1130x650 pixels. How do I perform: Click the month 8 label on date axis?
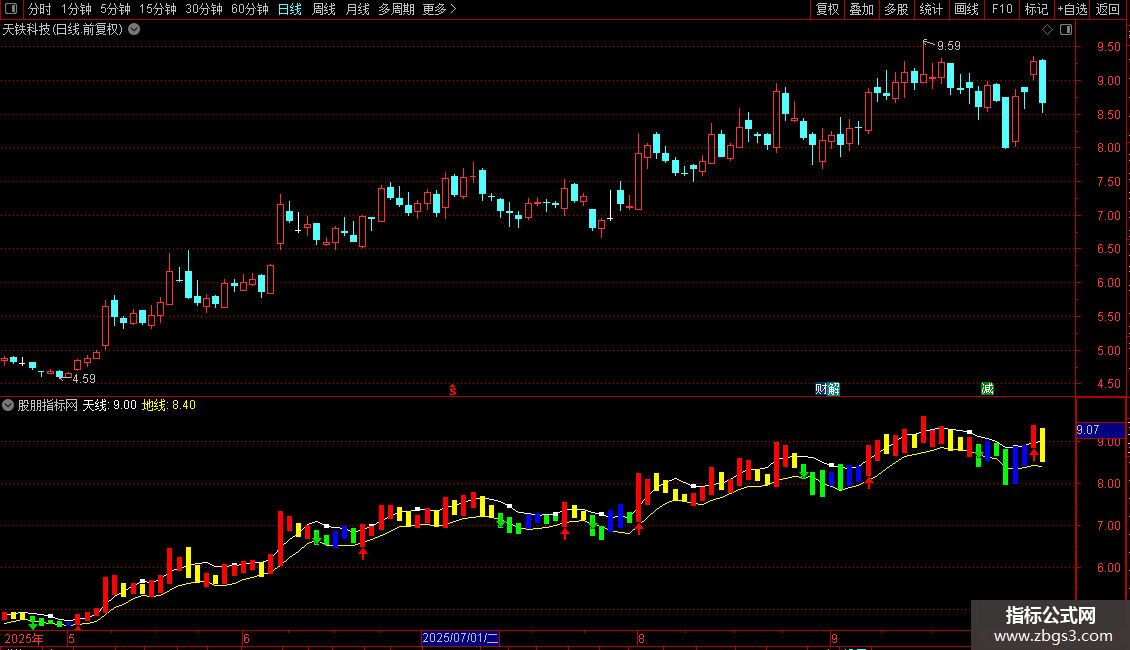click(641, 638)
